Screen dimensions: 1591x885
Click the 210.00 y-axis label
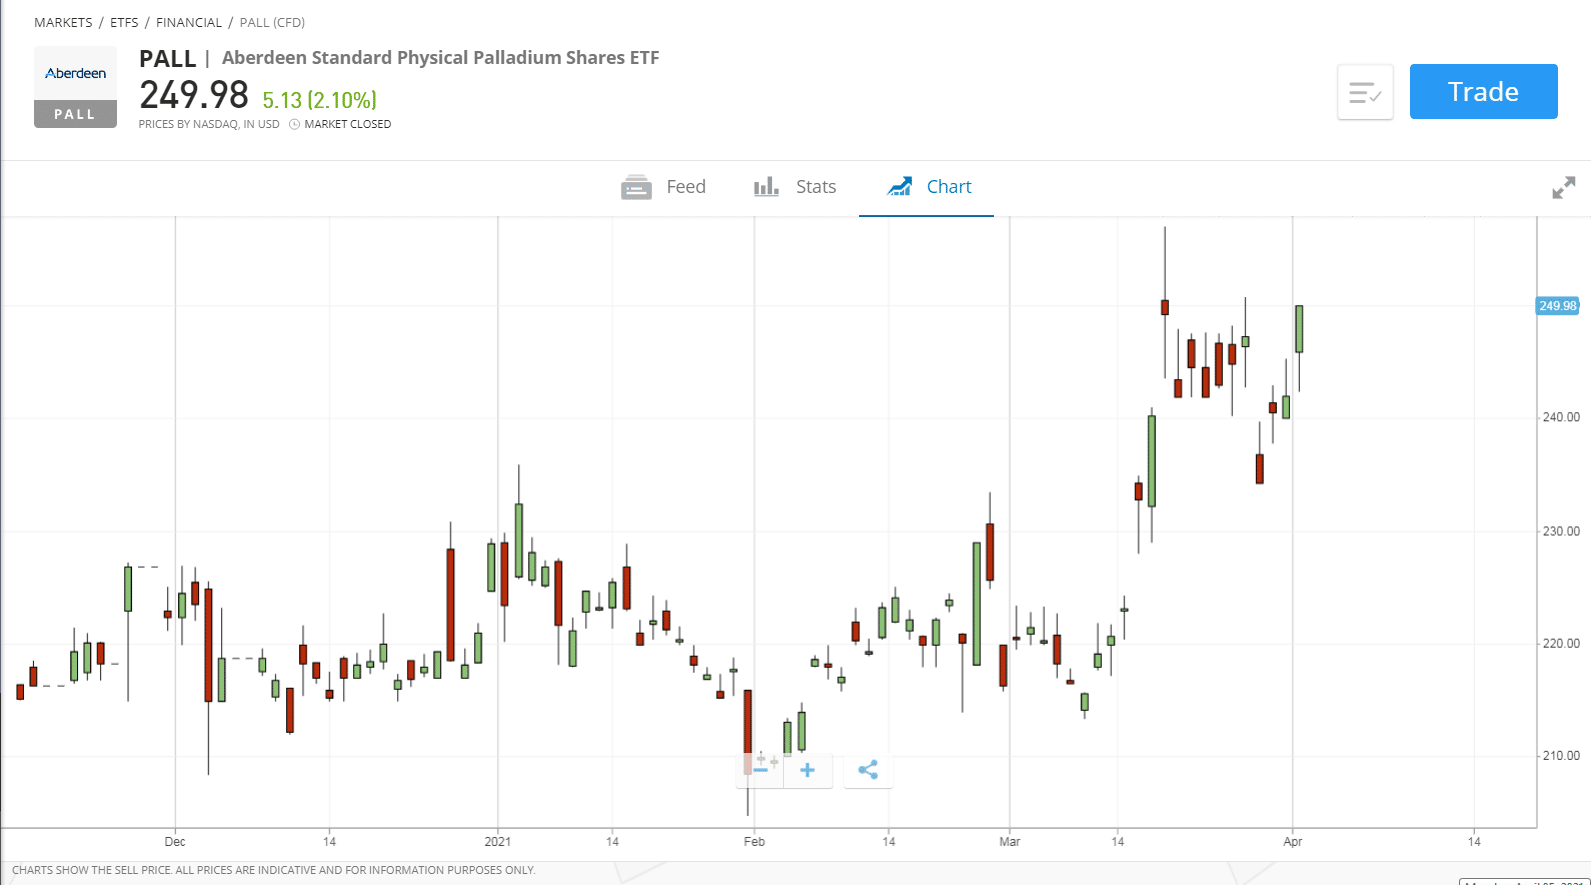point(1561,756)
